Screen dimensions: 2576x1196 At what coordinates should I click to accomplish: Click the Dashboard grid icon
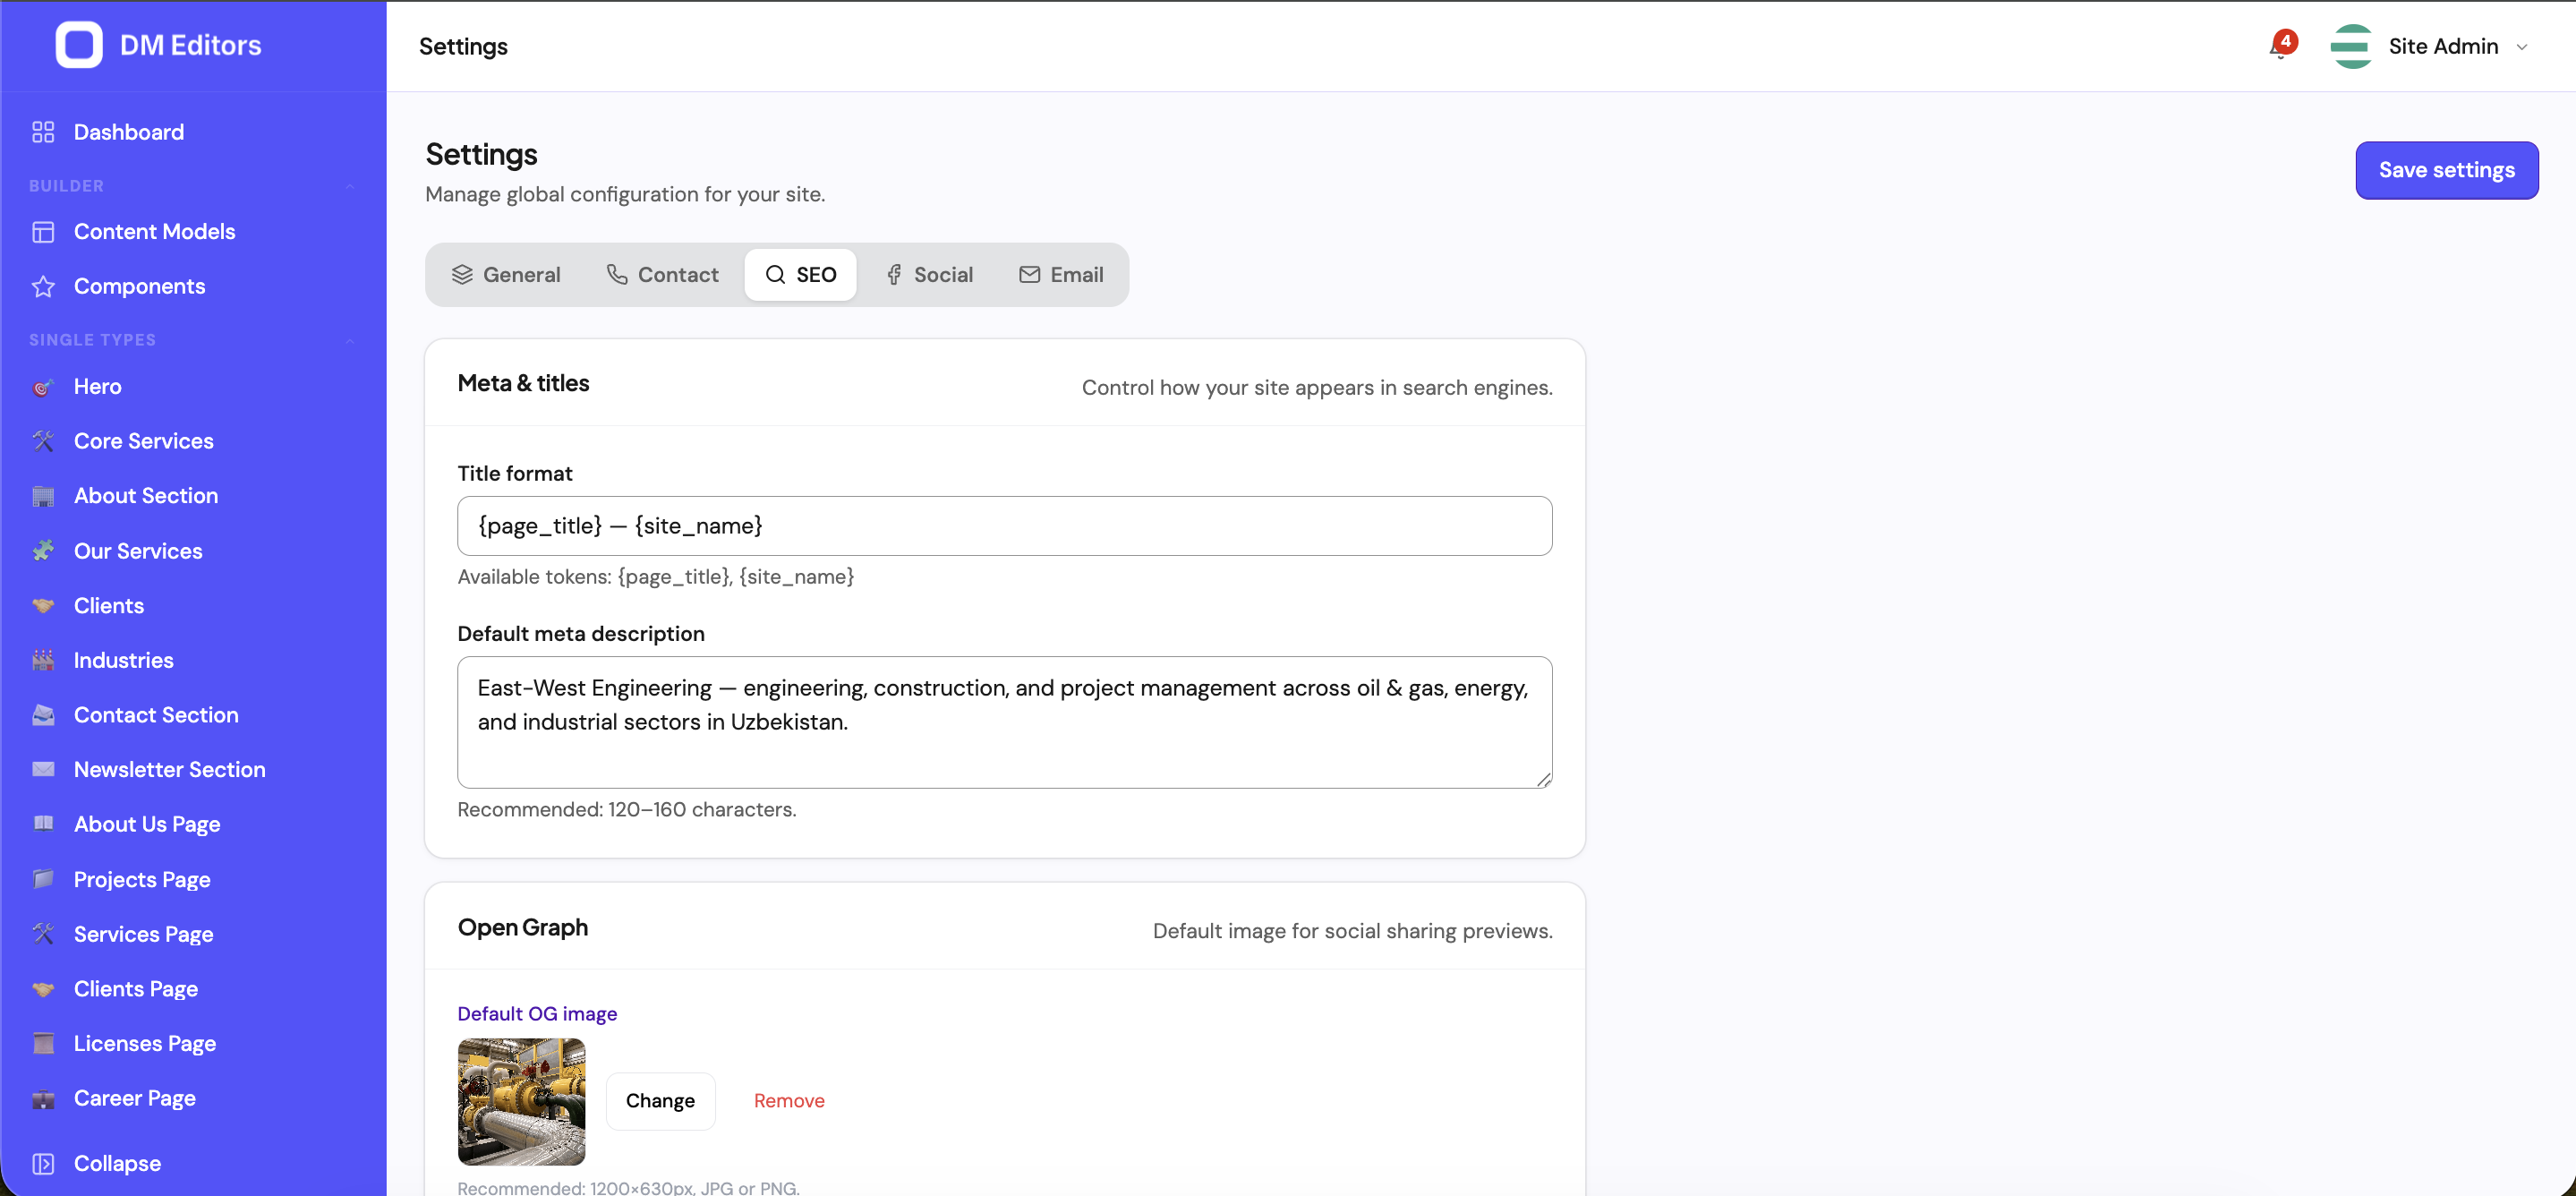pyautogui.click(x=43, y=132)
